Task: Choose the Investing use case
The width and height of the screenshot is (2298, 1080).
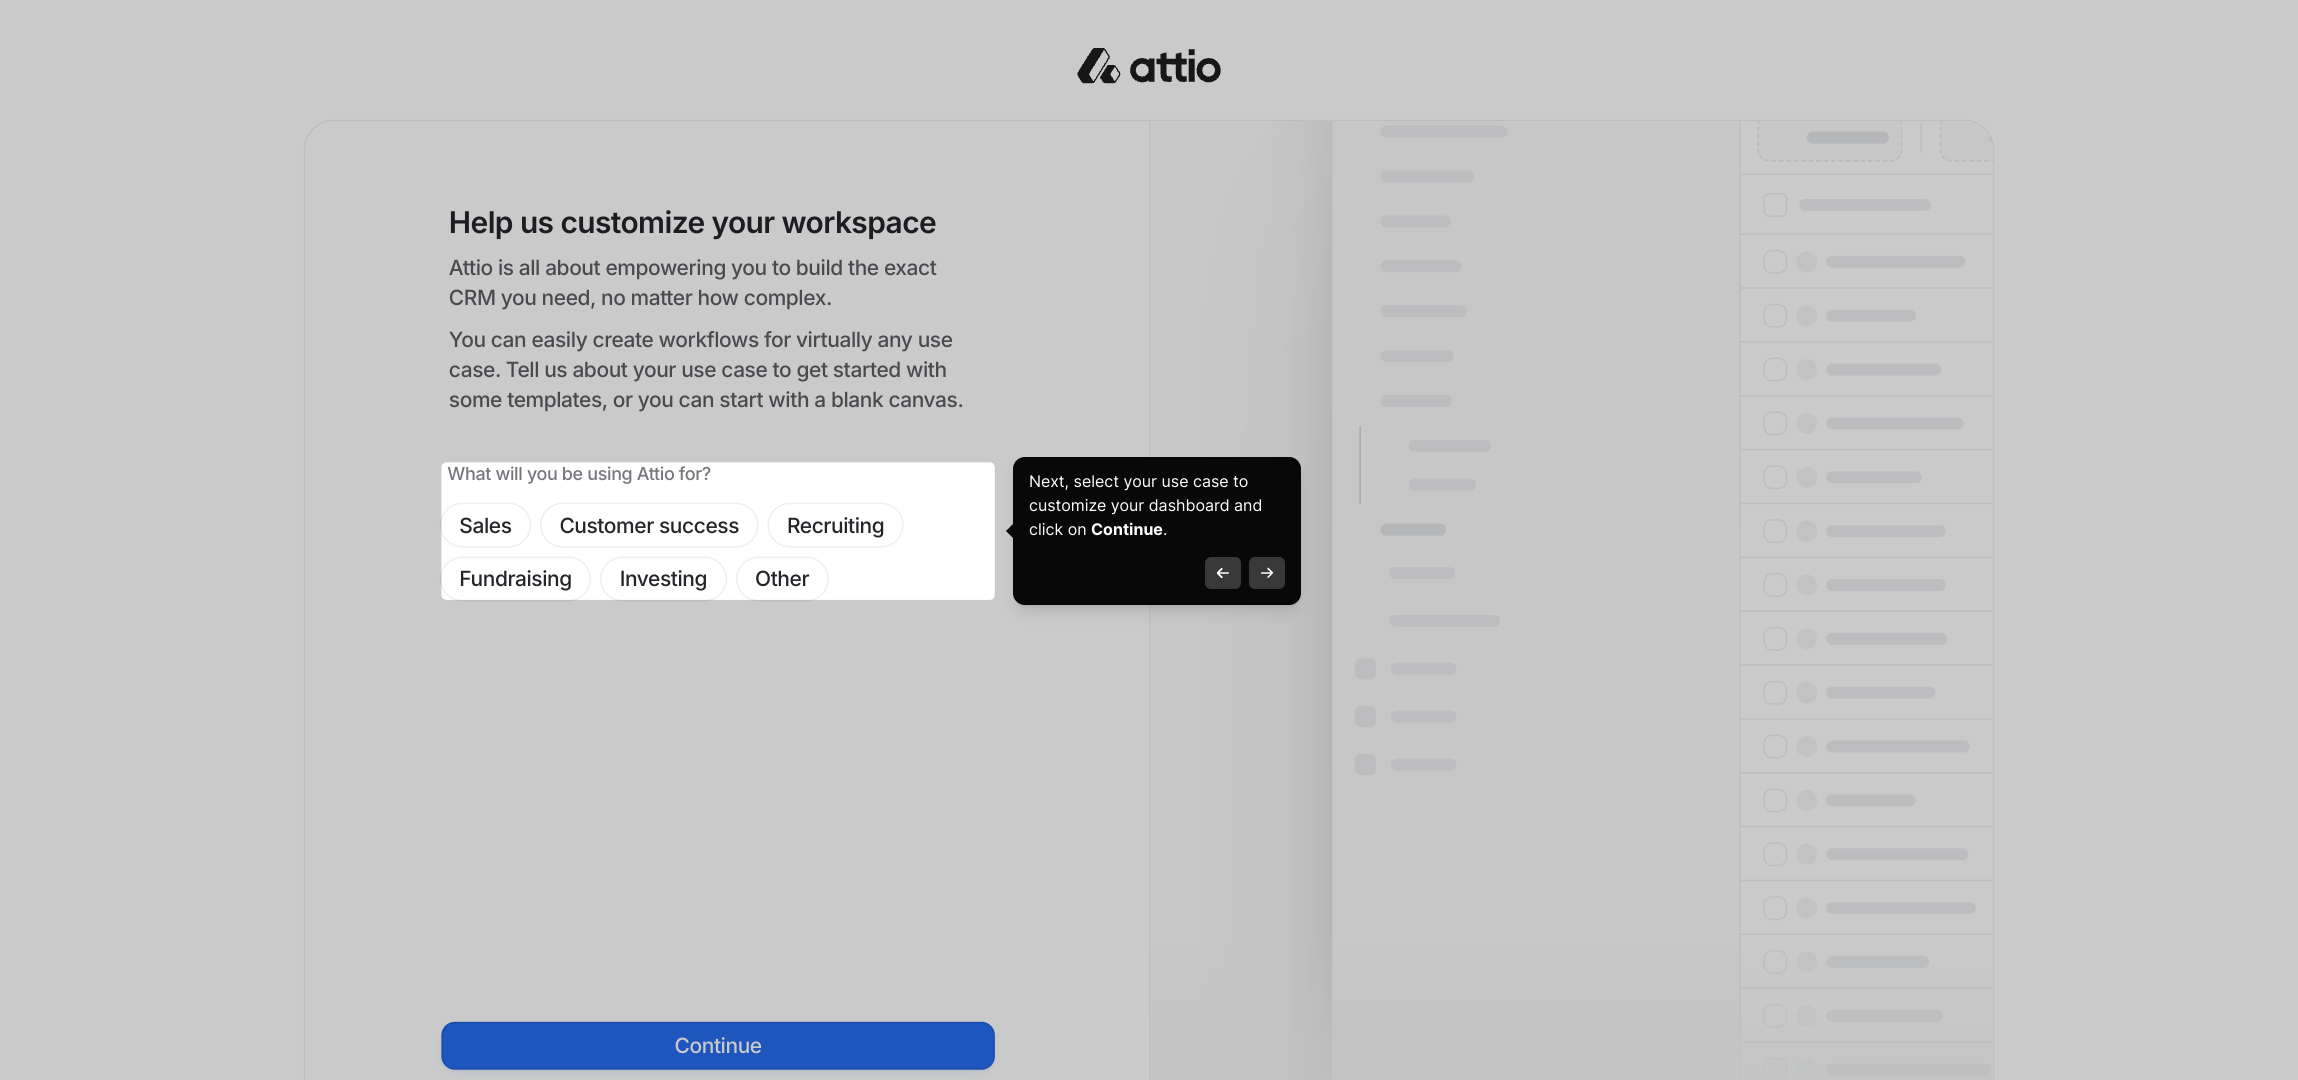Action: [663, 579]
